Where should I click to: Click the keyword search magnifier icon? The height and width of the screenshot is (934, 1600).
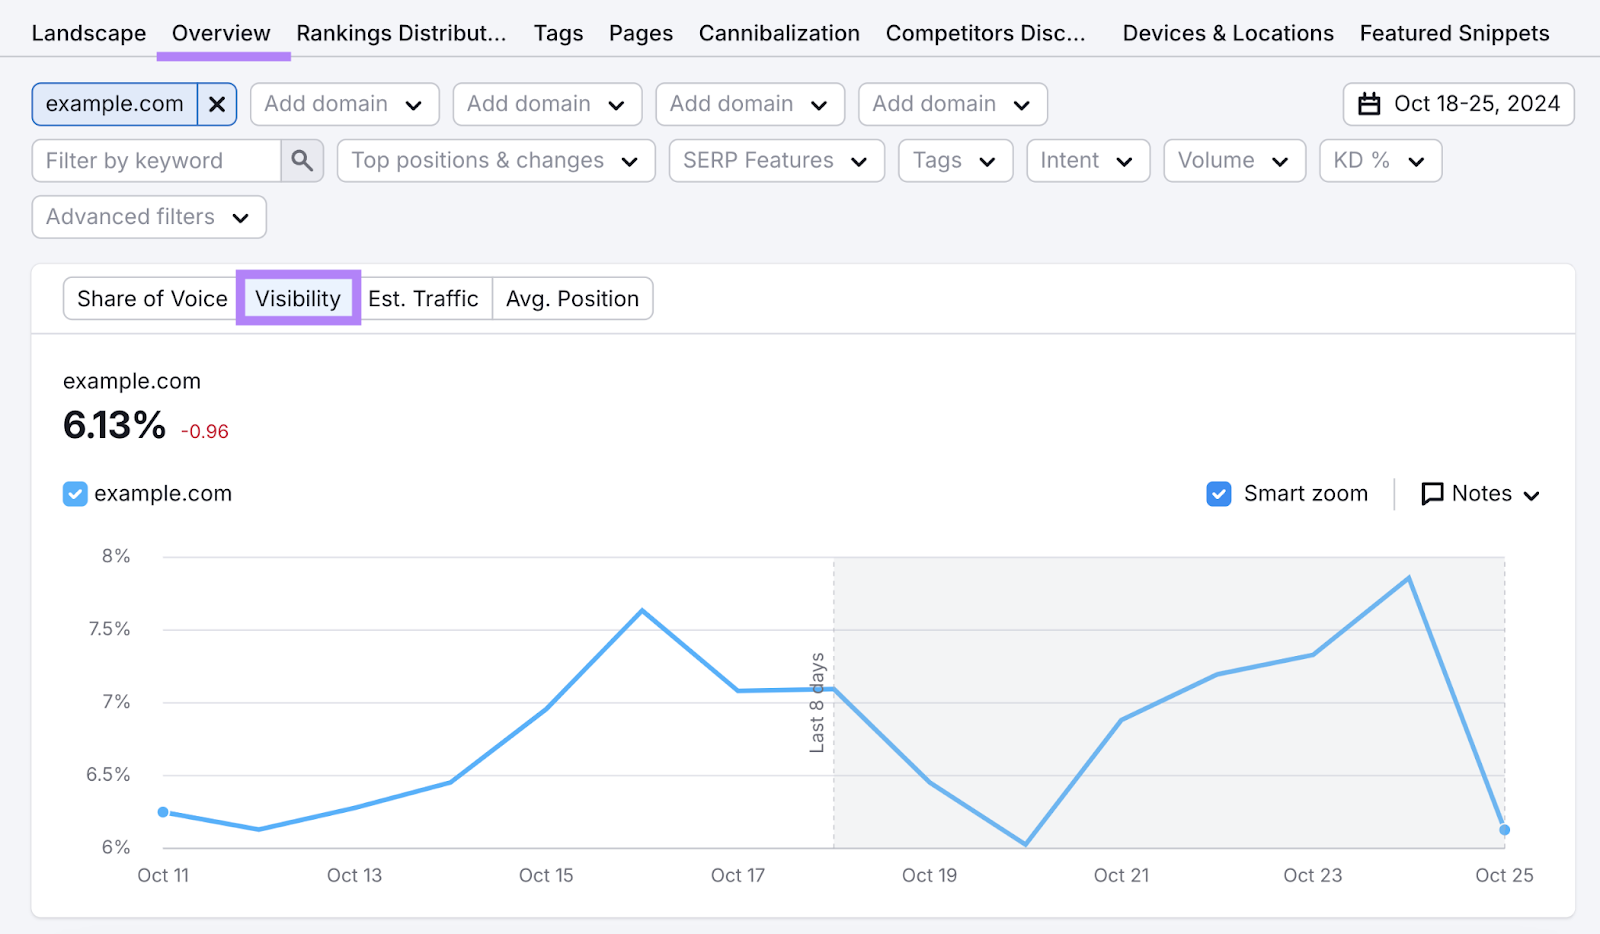[301, 160]
